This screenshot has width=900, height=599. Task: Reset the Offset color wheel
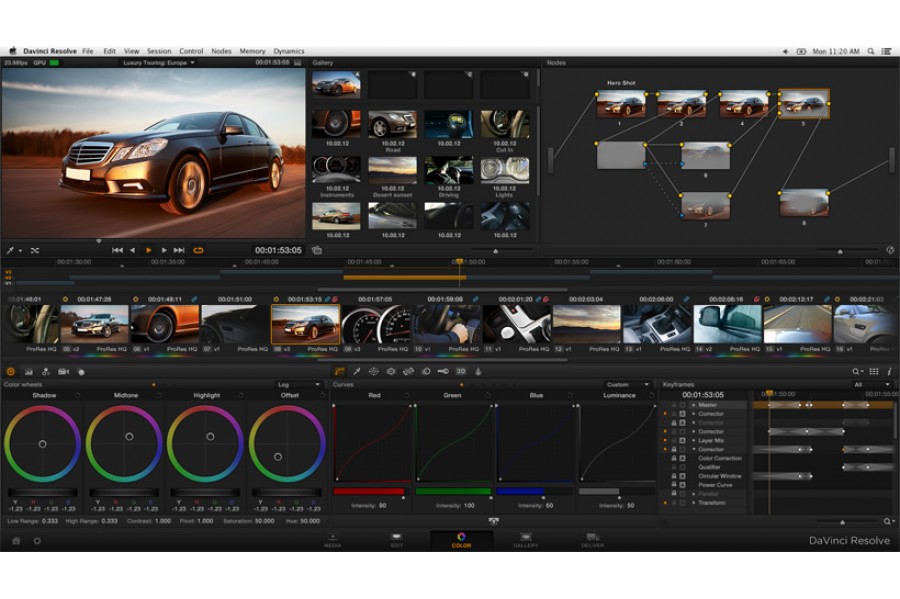point(321,395)
